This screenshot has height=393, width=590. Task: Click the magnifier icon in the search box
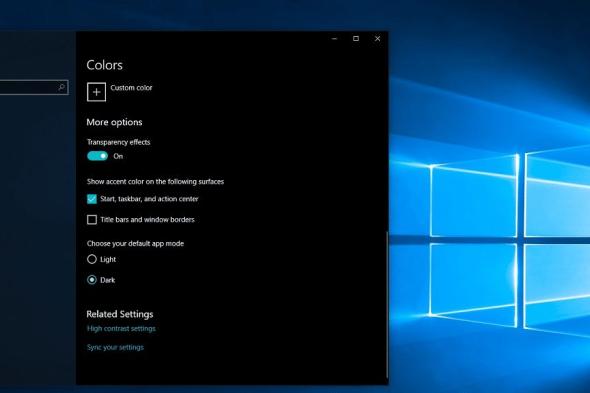pyautogui.click(x=61, y=88)
